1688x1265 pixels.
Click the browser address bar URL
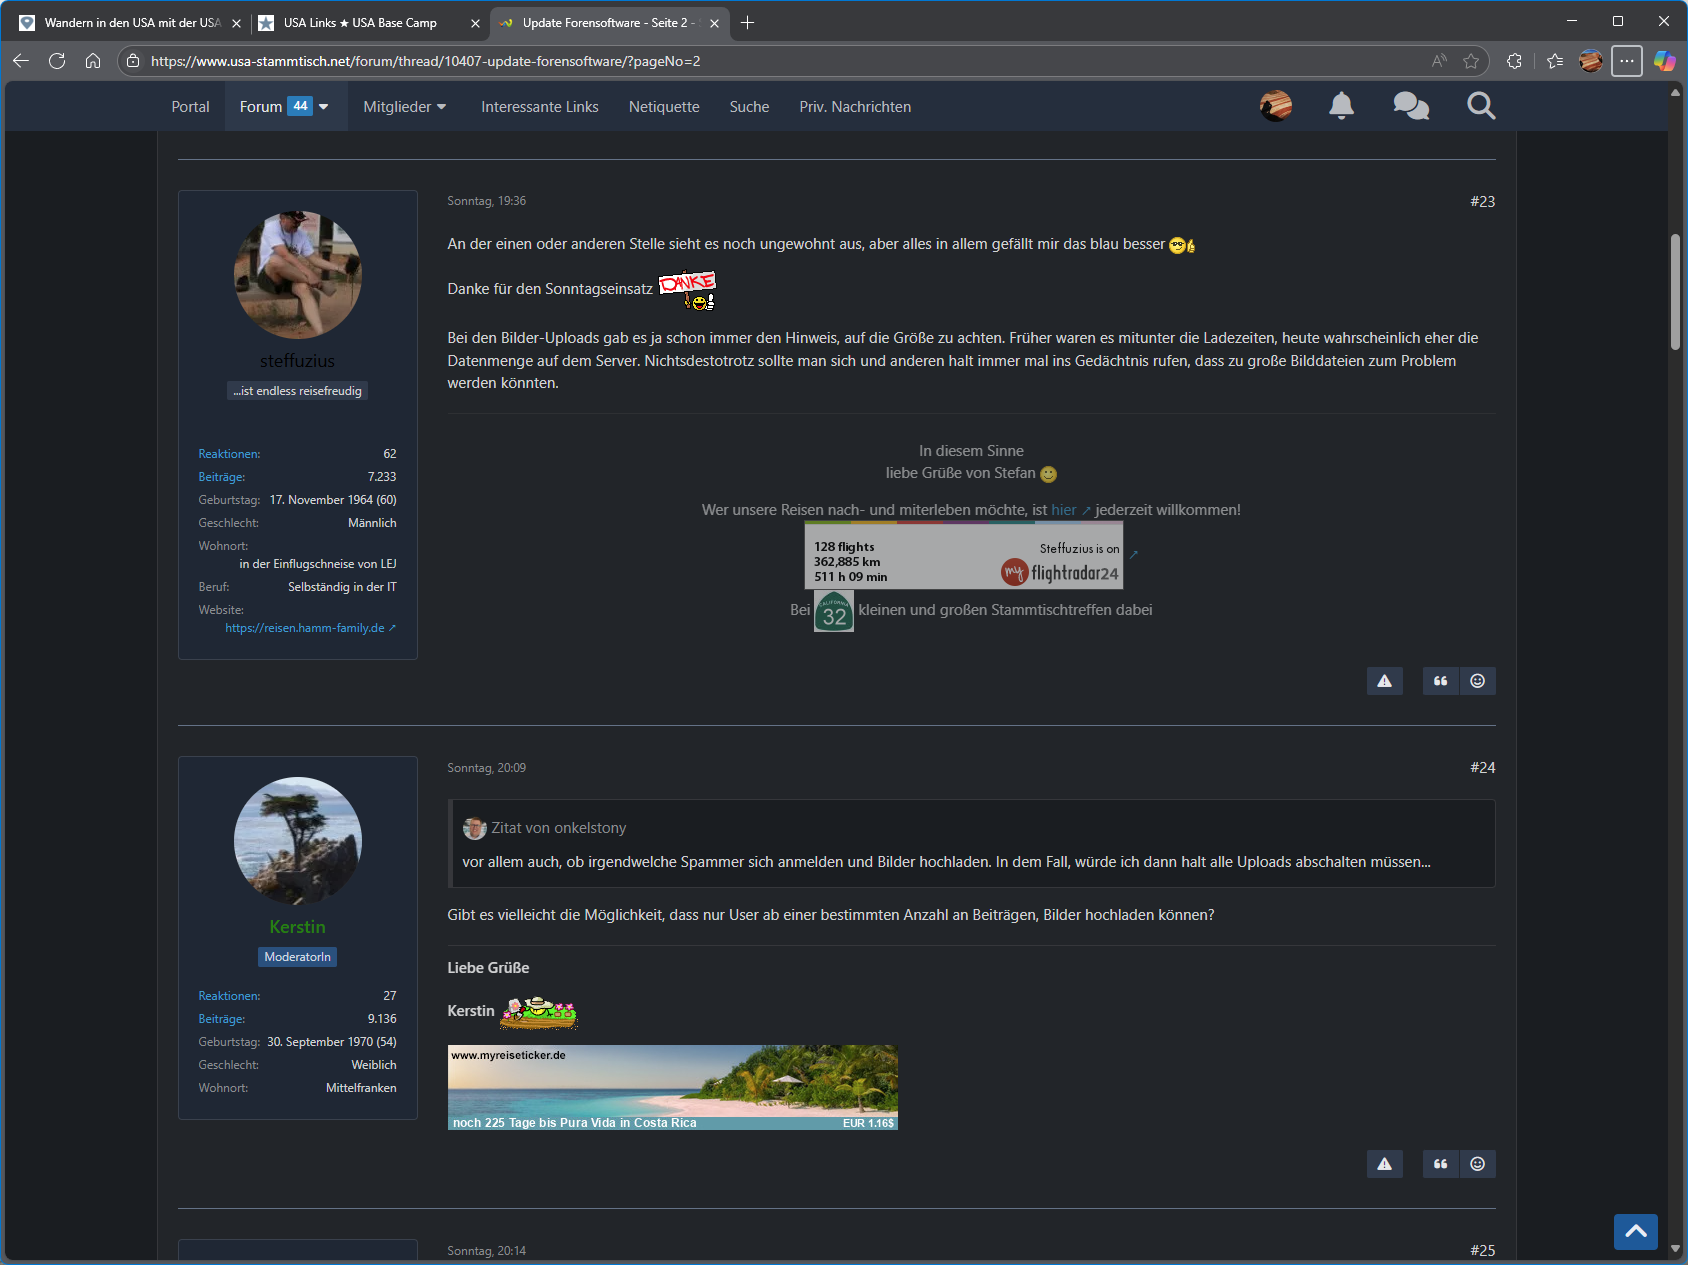pyautogui.click(x=425, y=61)
